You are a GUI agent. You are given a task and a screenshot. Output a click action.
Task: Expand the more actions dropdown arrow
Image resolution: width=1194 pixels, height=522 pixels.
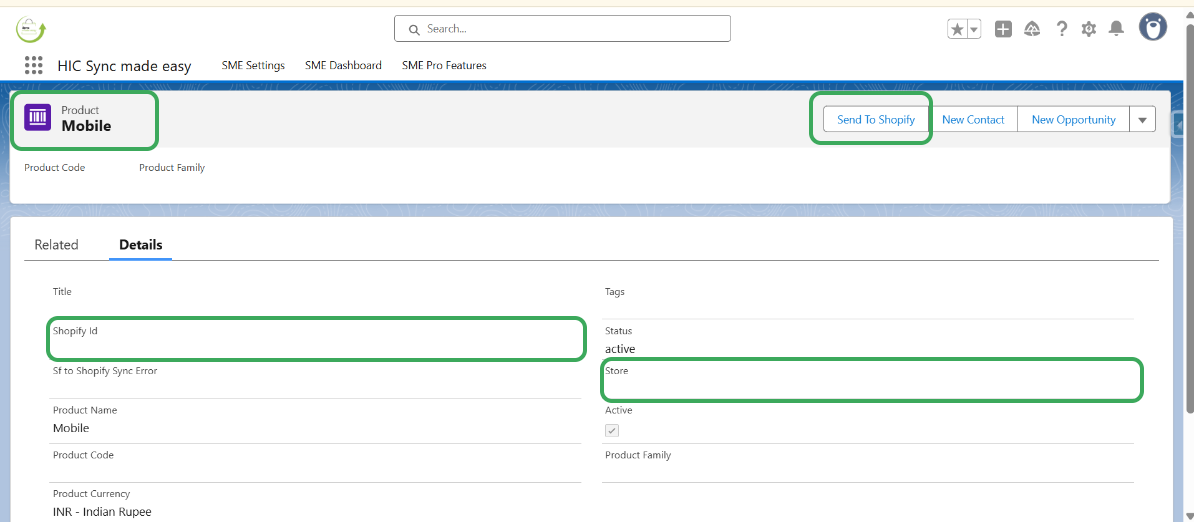pyautogui.click(x=1143, y=119)
